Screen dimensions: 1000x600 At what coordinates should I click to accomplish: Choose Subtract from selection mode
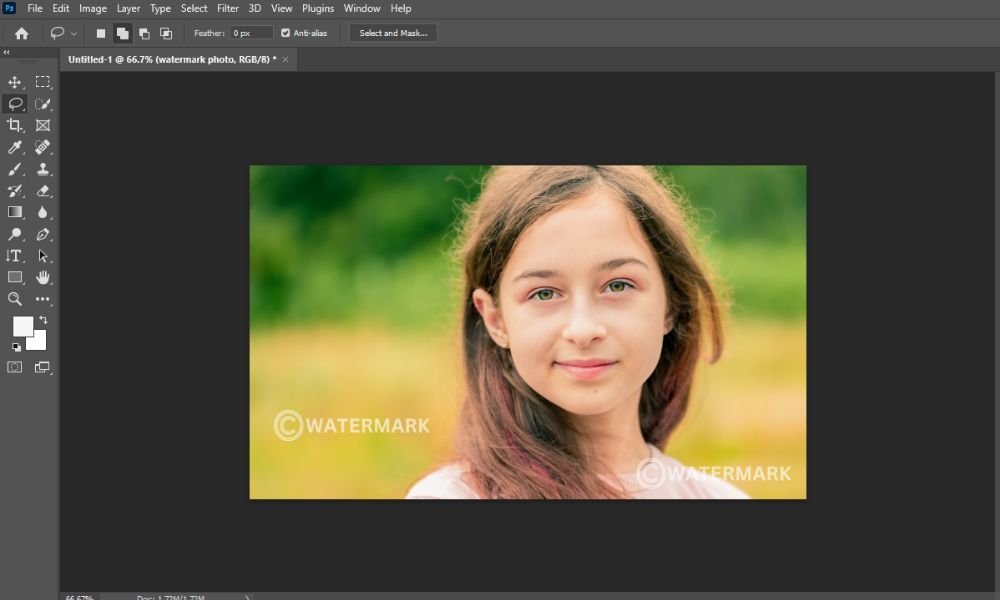(144, 33)
